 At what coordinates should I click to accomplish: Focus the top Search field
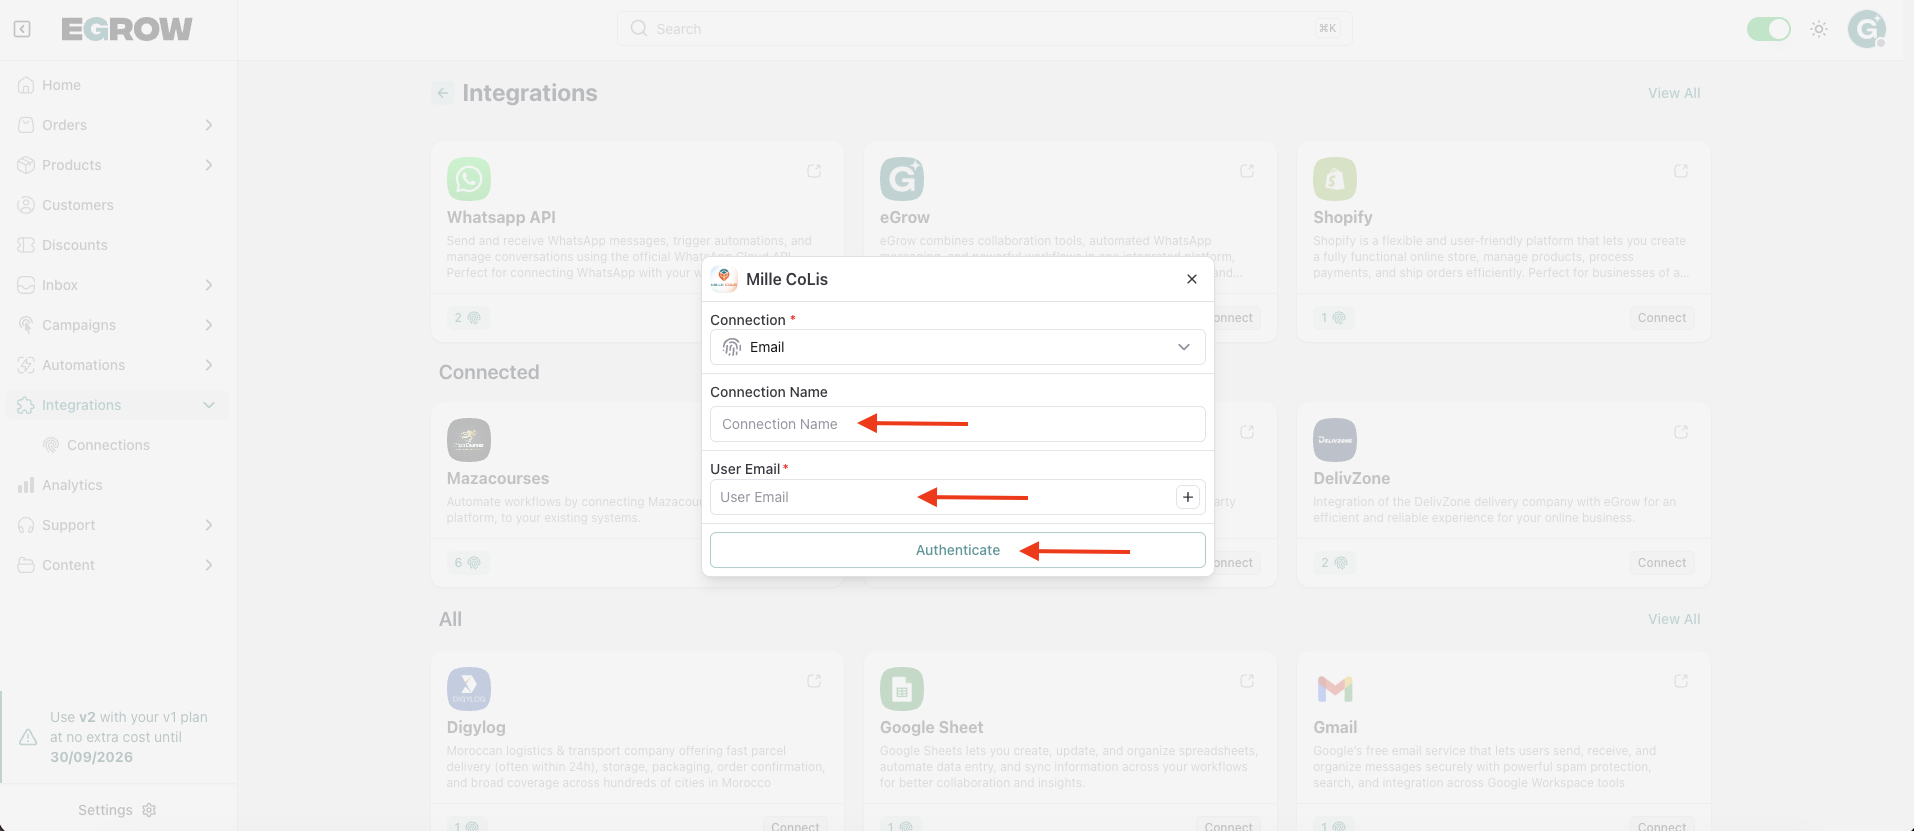(x=984, y=29)
